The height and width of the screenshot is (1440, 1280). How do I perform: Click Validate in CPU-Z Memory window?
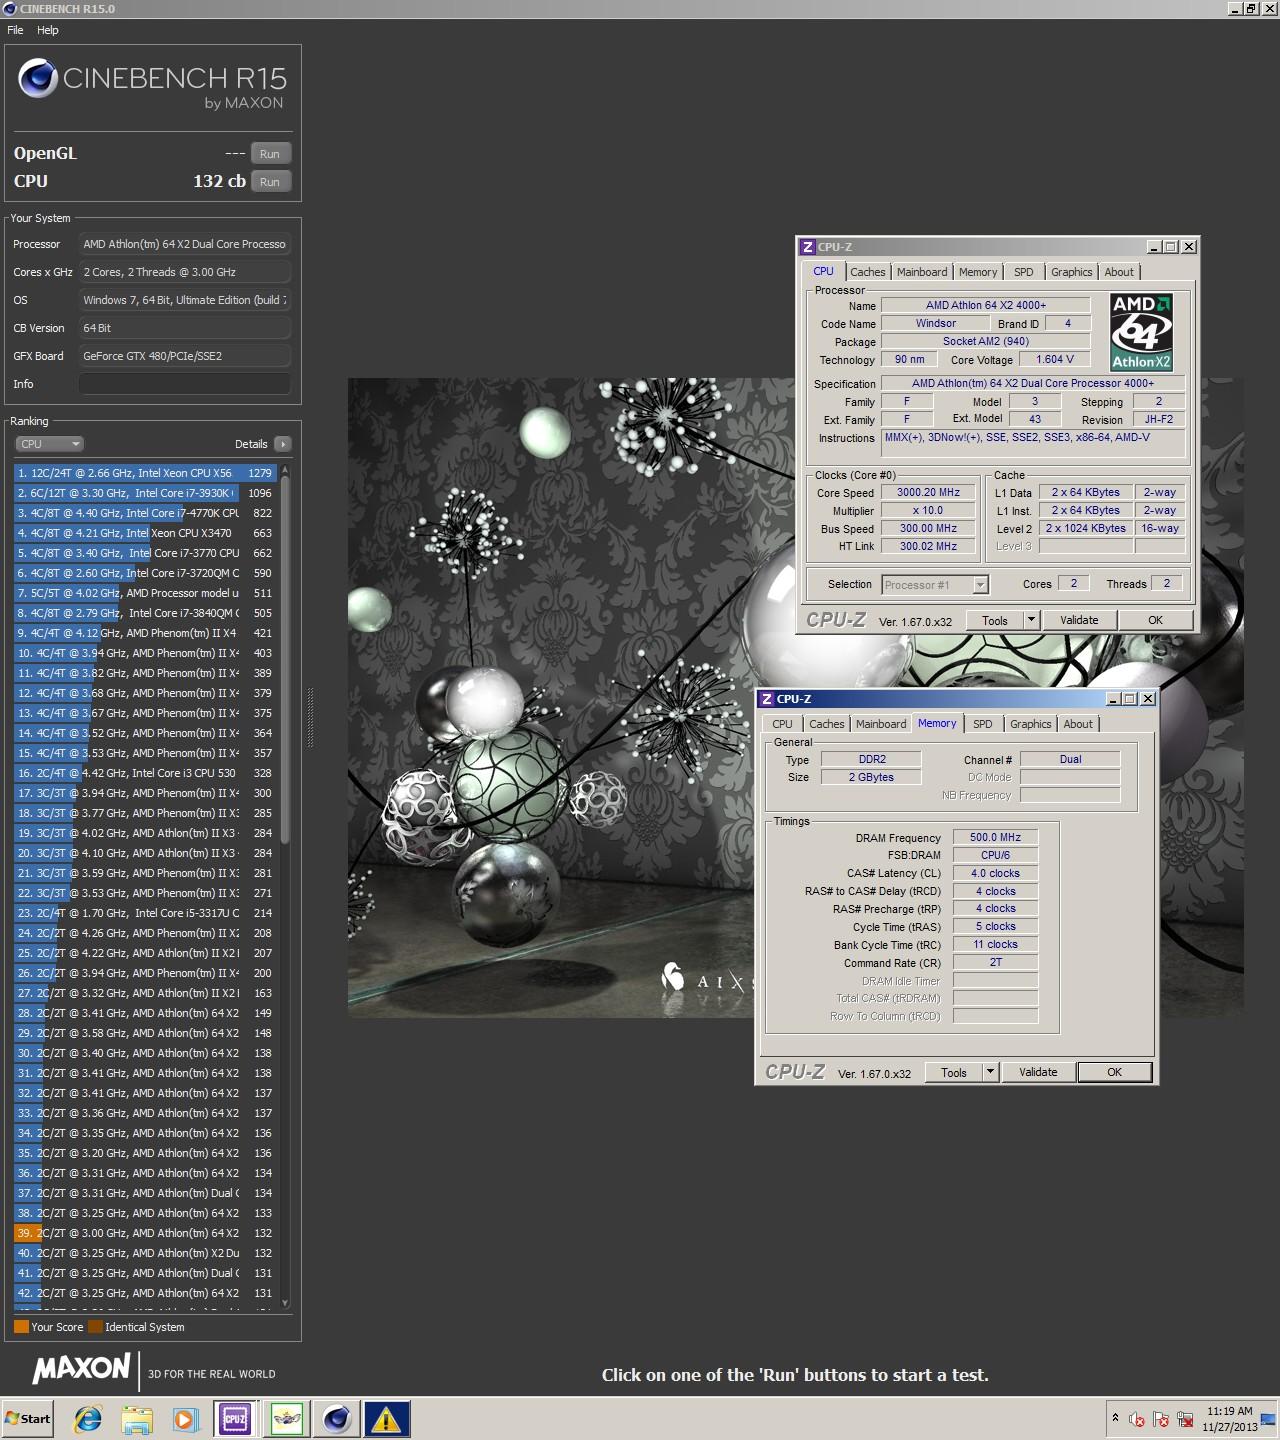point(1038,1073)
